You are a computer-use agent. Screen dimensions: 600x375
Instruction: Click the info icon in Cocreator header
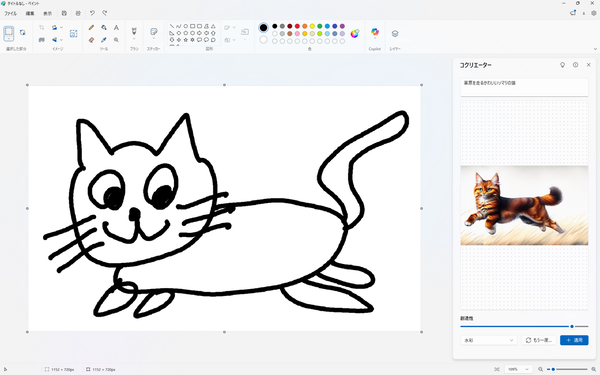(x=576, y=65)
